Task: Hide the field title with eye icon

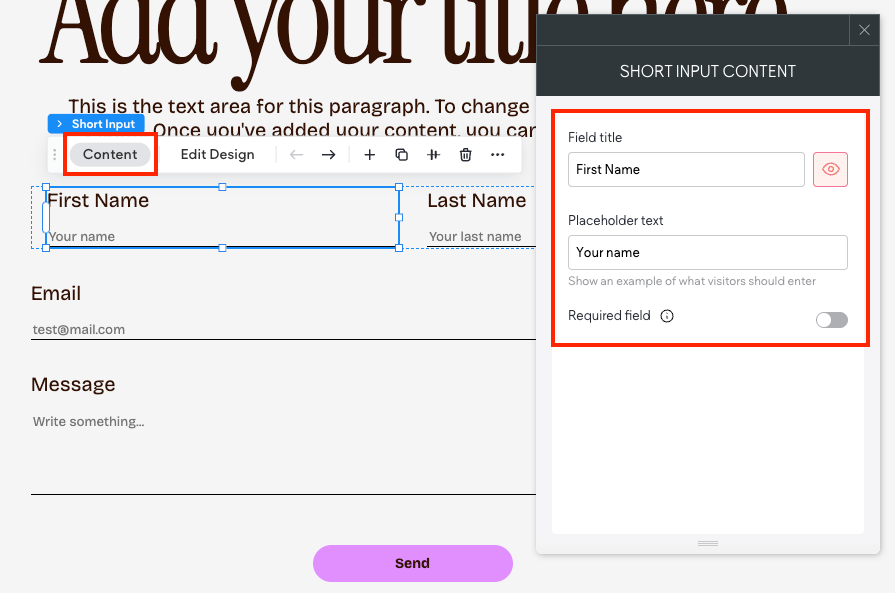Action: 830,170
